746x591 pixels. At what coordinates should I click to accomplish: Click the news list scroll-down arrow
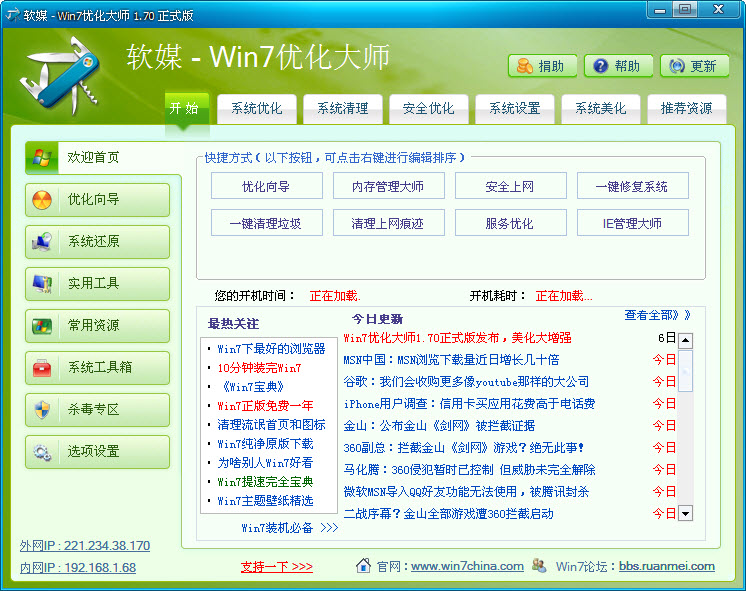coord(686,513)
